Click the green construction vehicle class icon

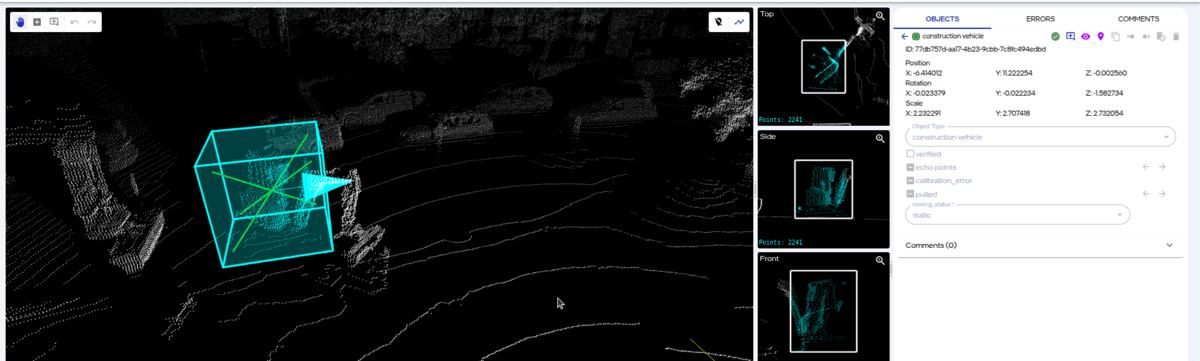pyautogui.click(x=916, y=36)
